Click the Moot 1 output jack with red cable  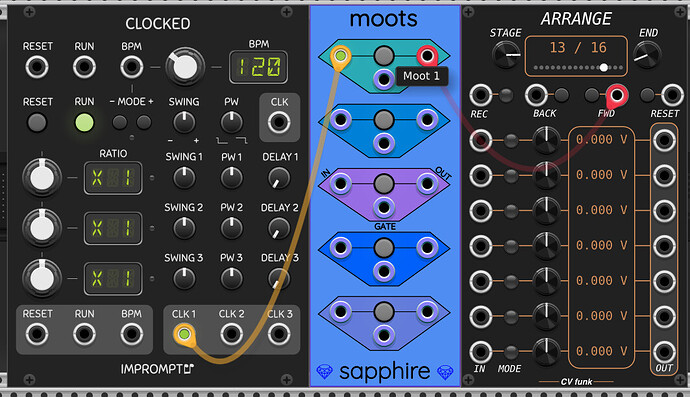point(427,55)
